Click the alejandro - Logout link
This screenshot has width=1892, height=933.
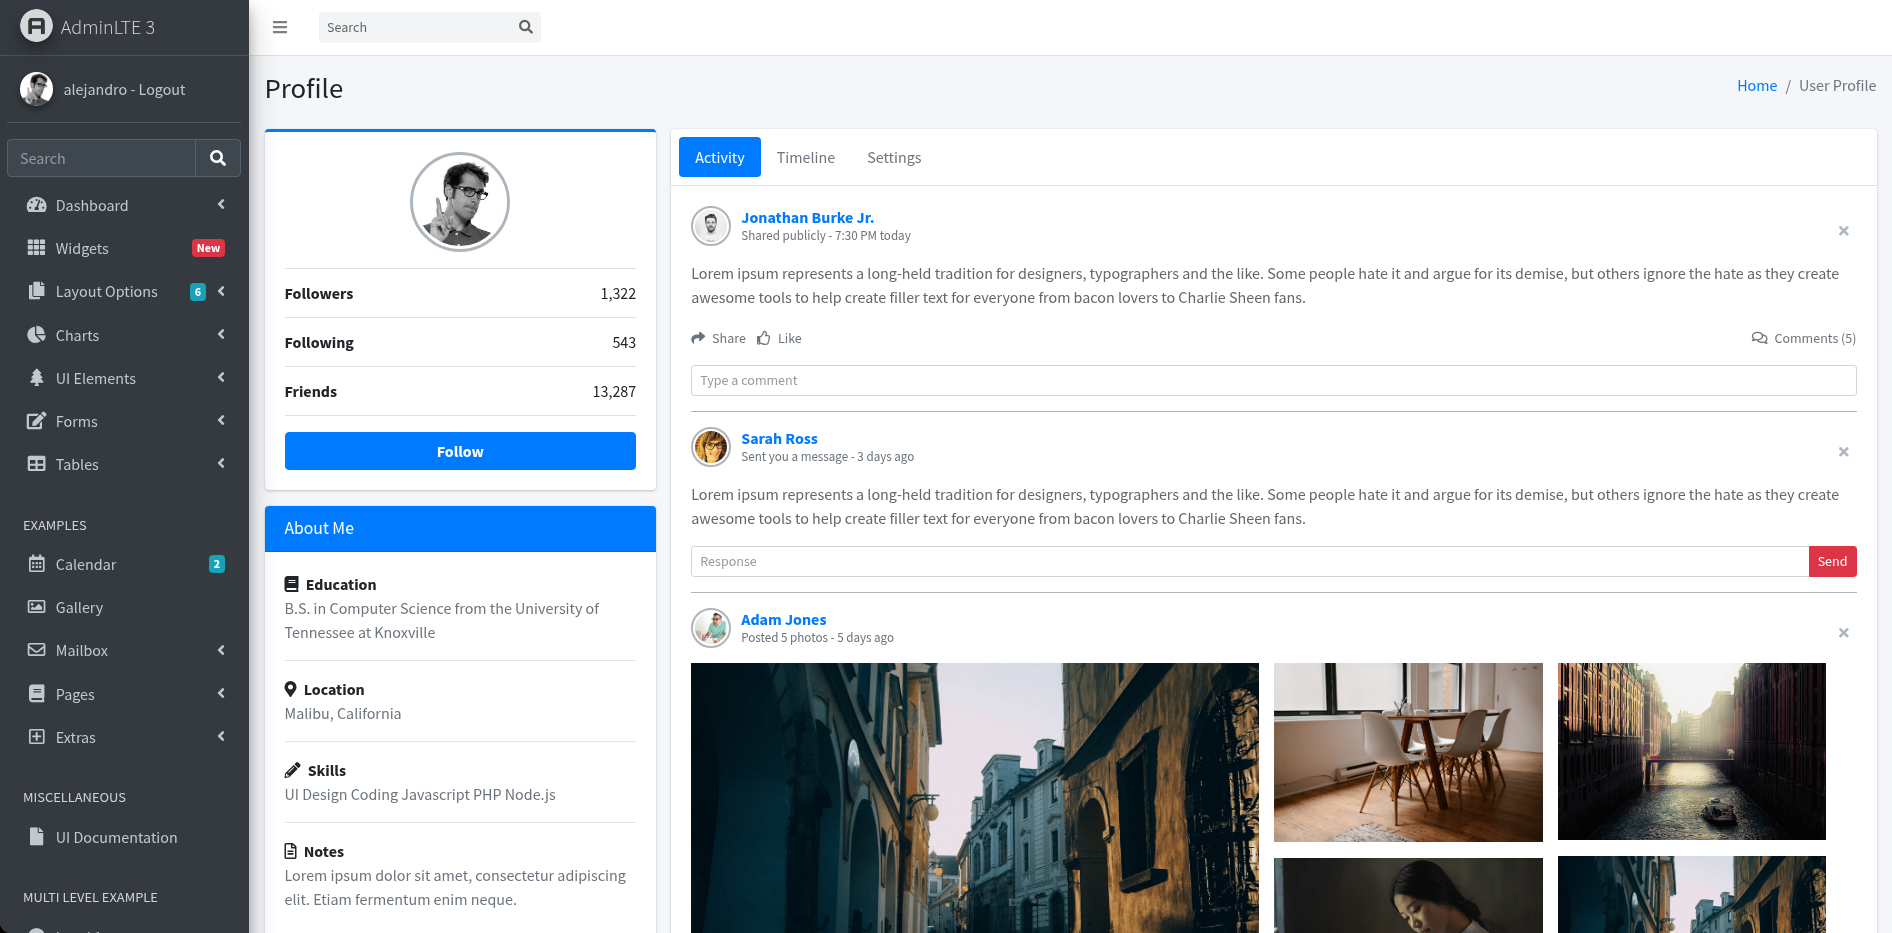click(x=124, y=89)
